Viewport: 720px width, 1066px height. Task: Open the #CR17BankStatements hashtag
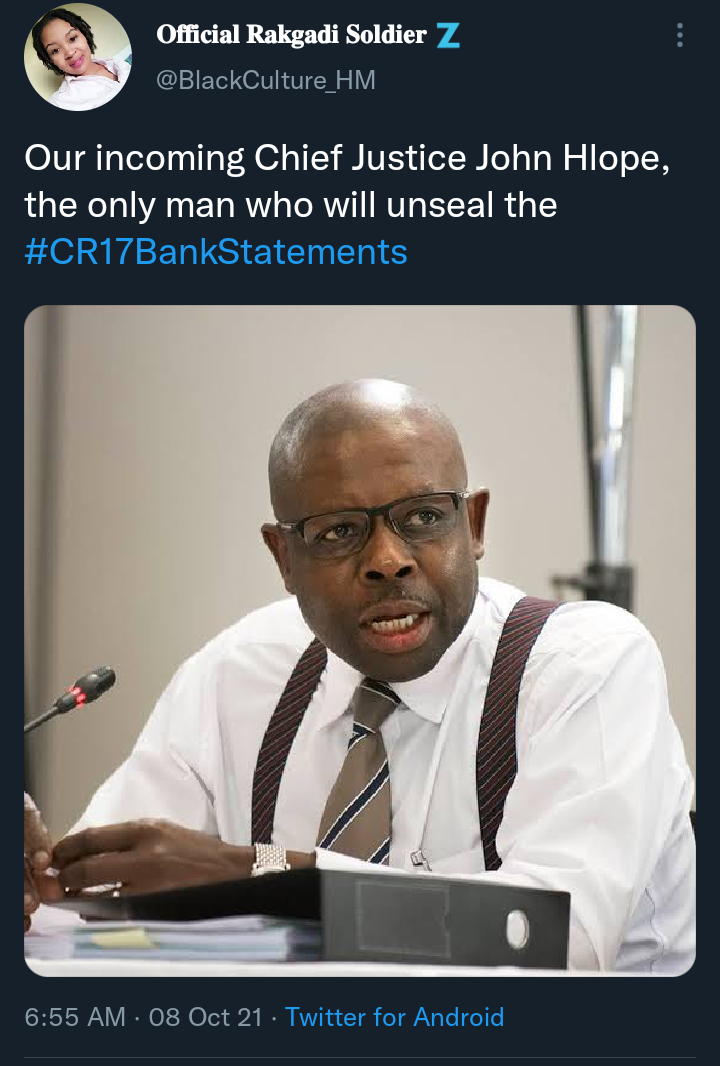tap(216, 252)
